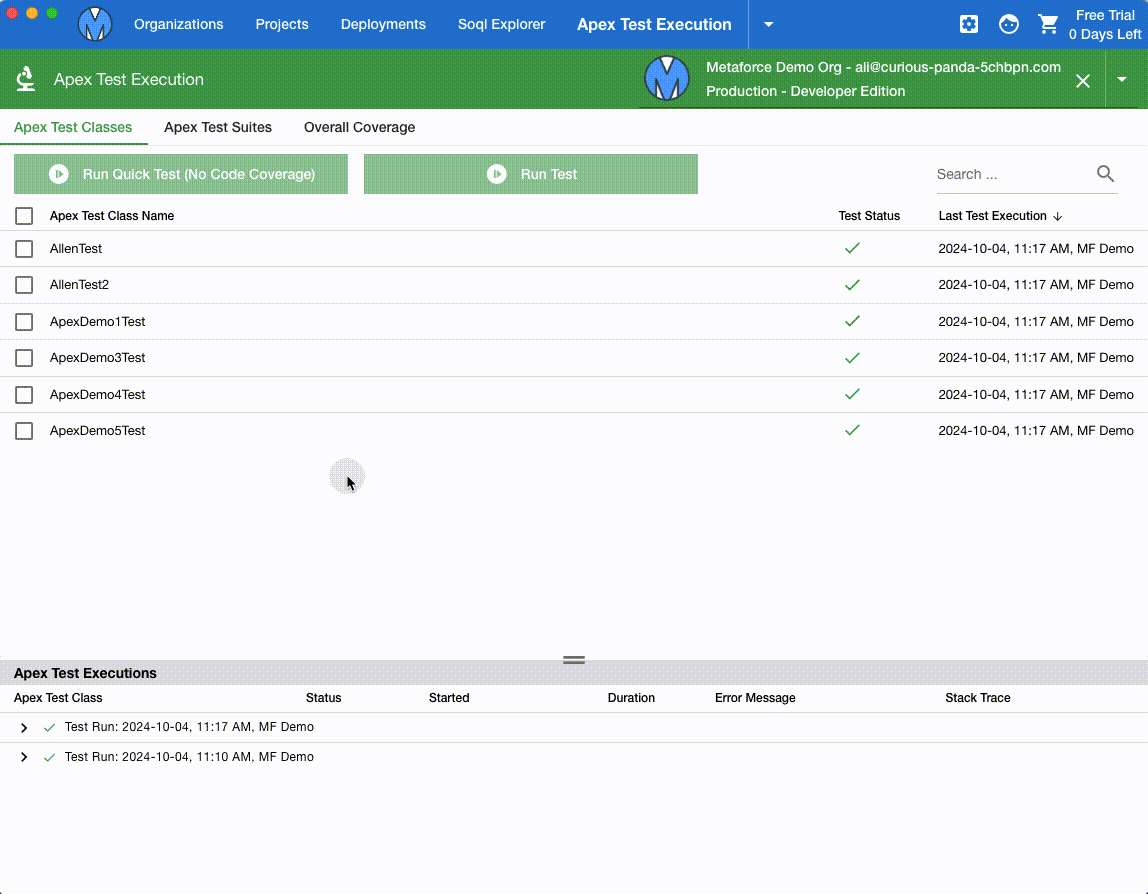Click the status checkmark of 11:17 AM test run

pos(49,728)
